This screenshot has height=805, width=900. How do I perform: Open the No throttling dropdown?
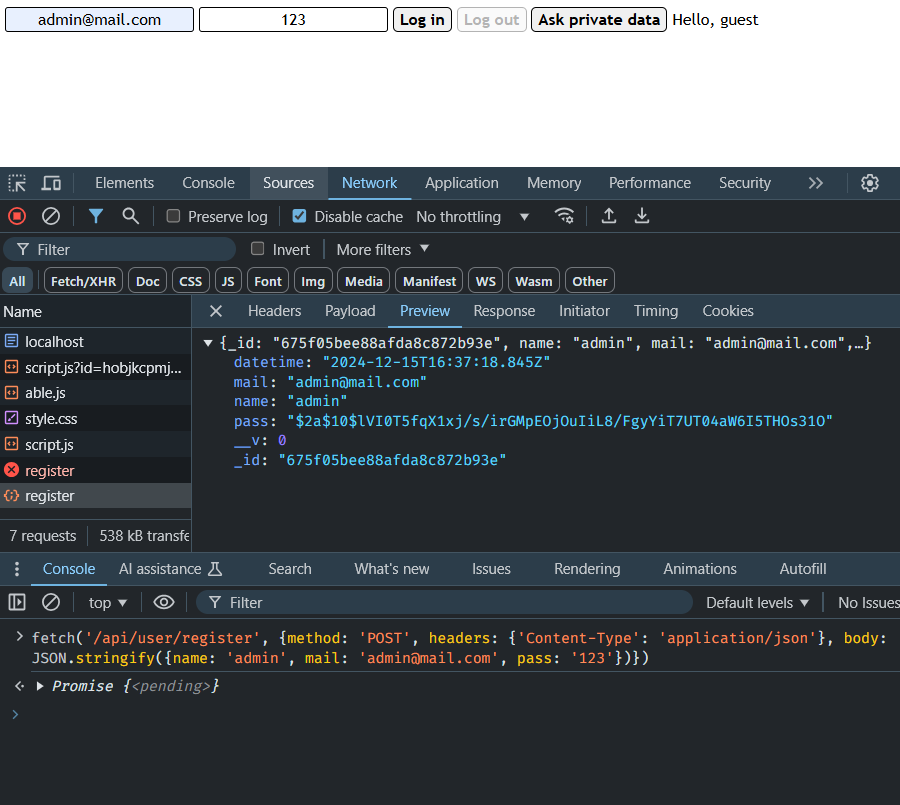(472, 216)
